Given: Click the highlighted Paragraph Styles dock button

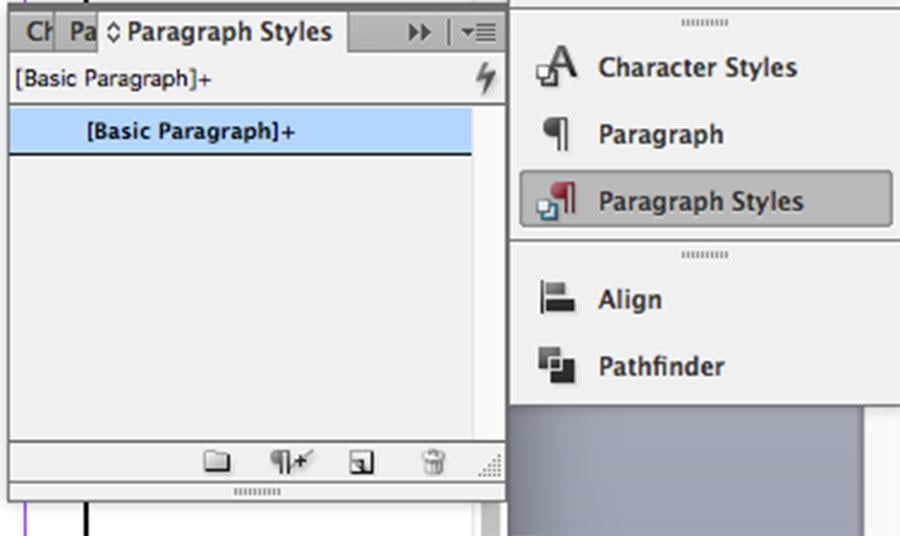Looking at the screenshot, I should click(x=705, y=200).
